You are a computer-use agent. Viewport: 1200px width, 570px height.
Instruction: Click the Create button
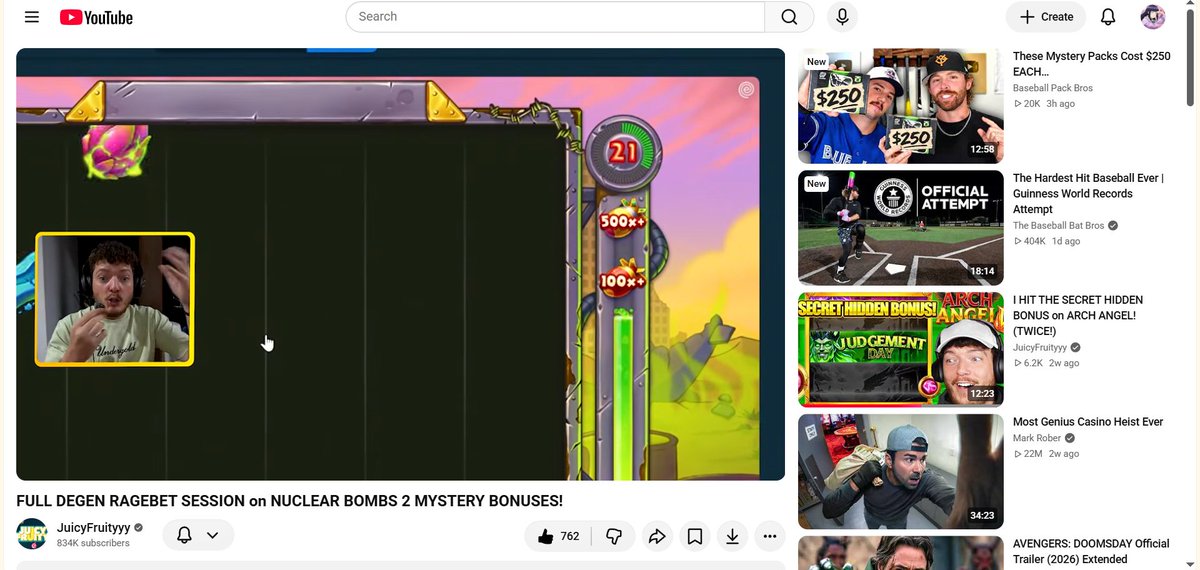[x=1046, y=17]
